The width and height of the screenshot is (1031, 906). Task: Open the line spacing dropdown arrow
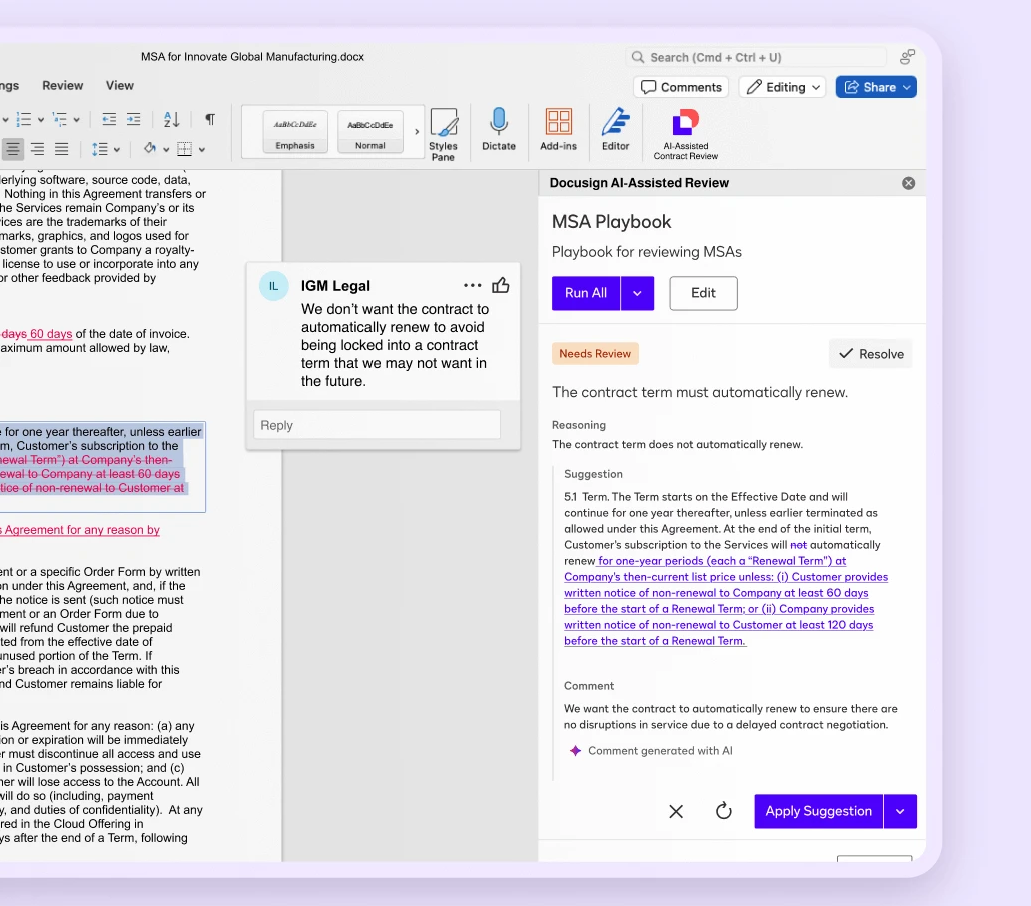click(x=116, y=150)
